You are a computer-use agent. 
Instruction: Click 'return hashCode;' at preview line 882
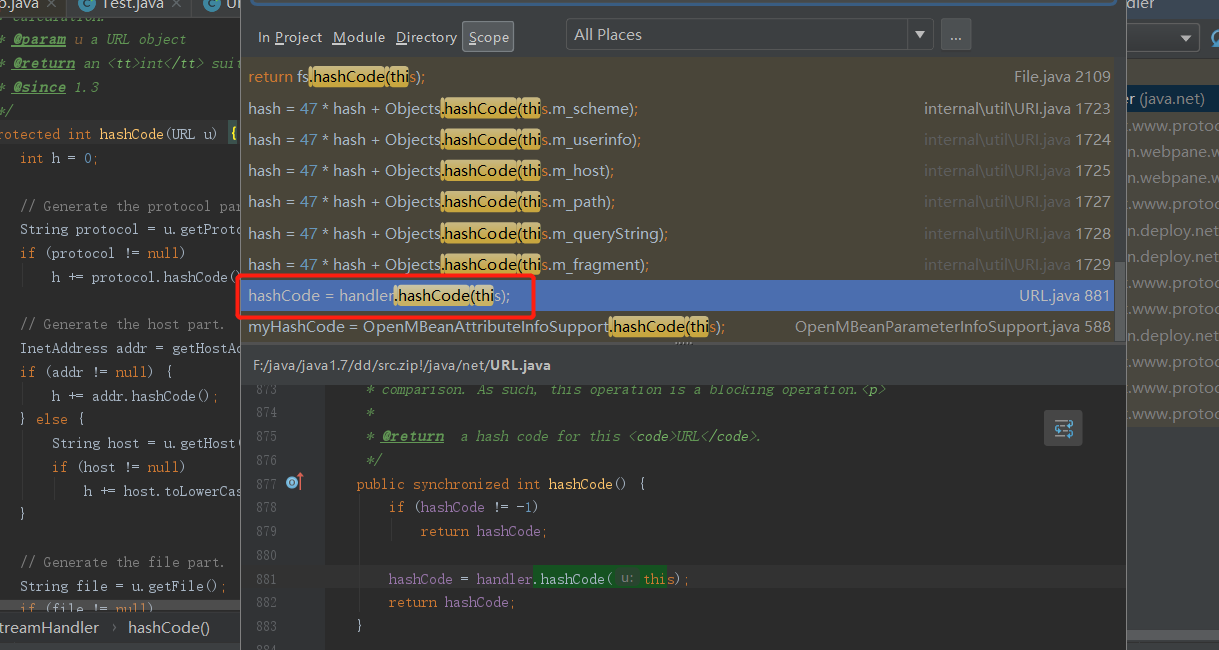[451, 602]
